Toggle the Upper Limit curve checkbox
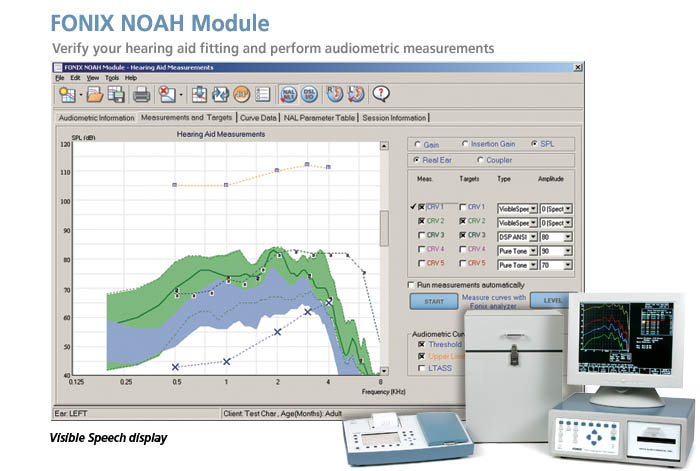700x471 pixels. coord(421,356)
